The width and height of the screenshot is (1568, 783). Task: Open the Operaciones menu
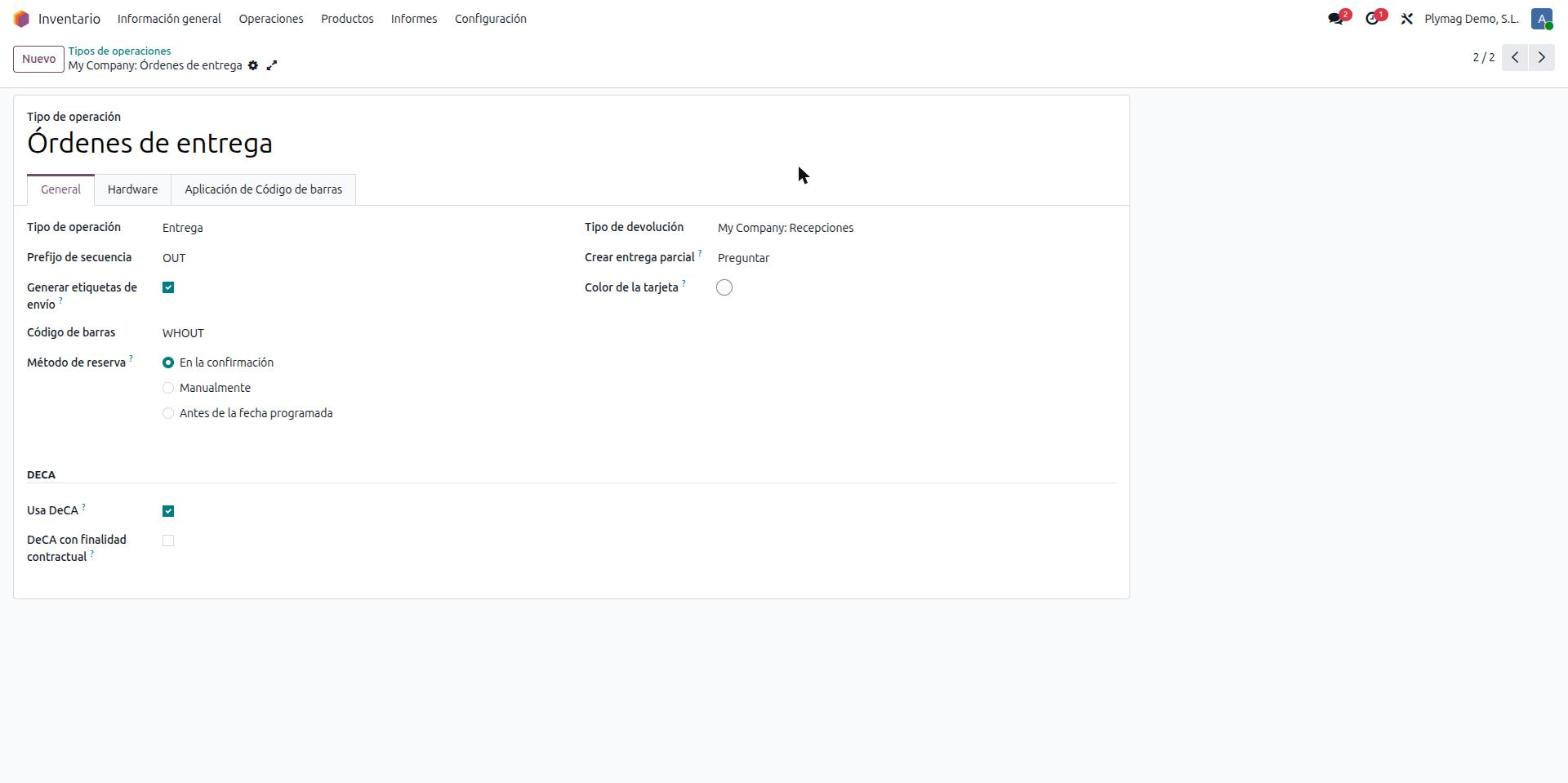(x=271, y=19)
